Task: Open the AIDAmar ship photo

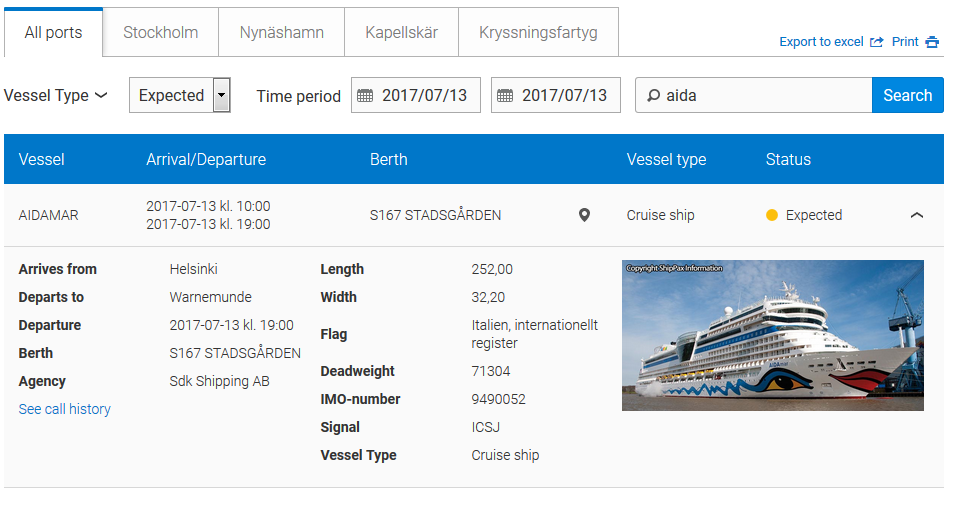Action: pyautogui.click(x=772, y=335)
